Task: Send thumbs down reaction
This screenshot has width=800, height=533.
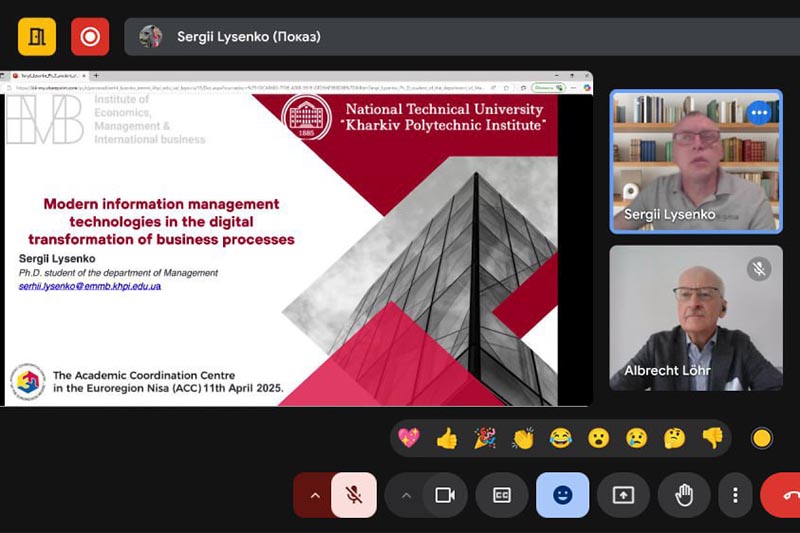Action: [712, 438]
